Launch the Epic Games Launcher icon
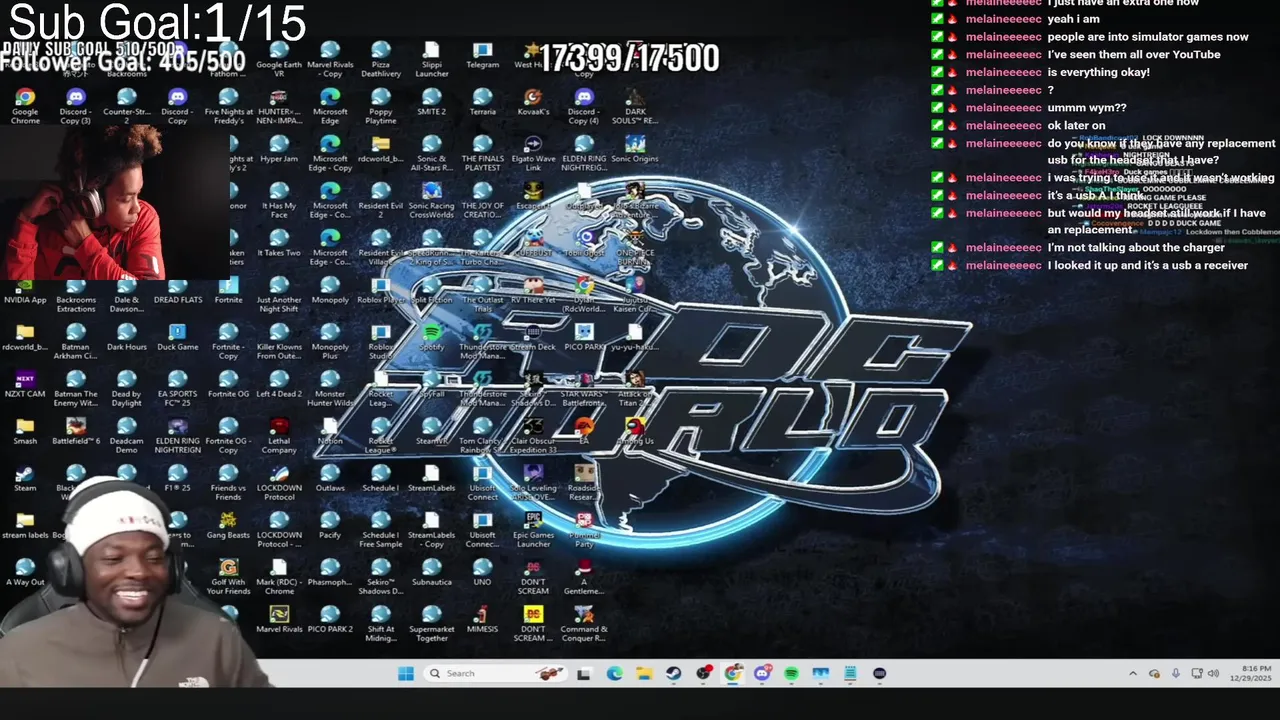The width and height of the screenshot is (1280, 720). [x=533, y=529]
